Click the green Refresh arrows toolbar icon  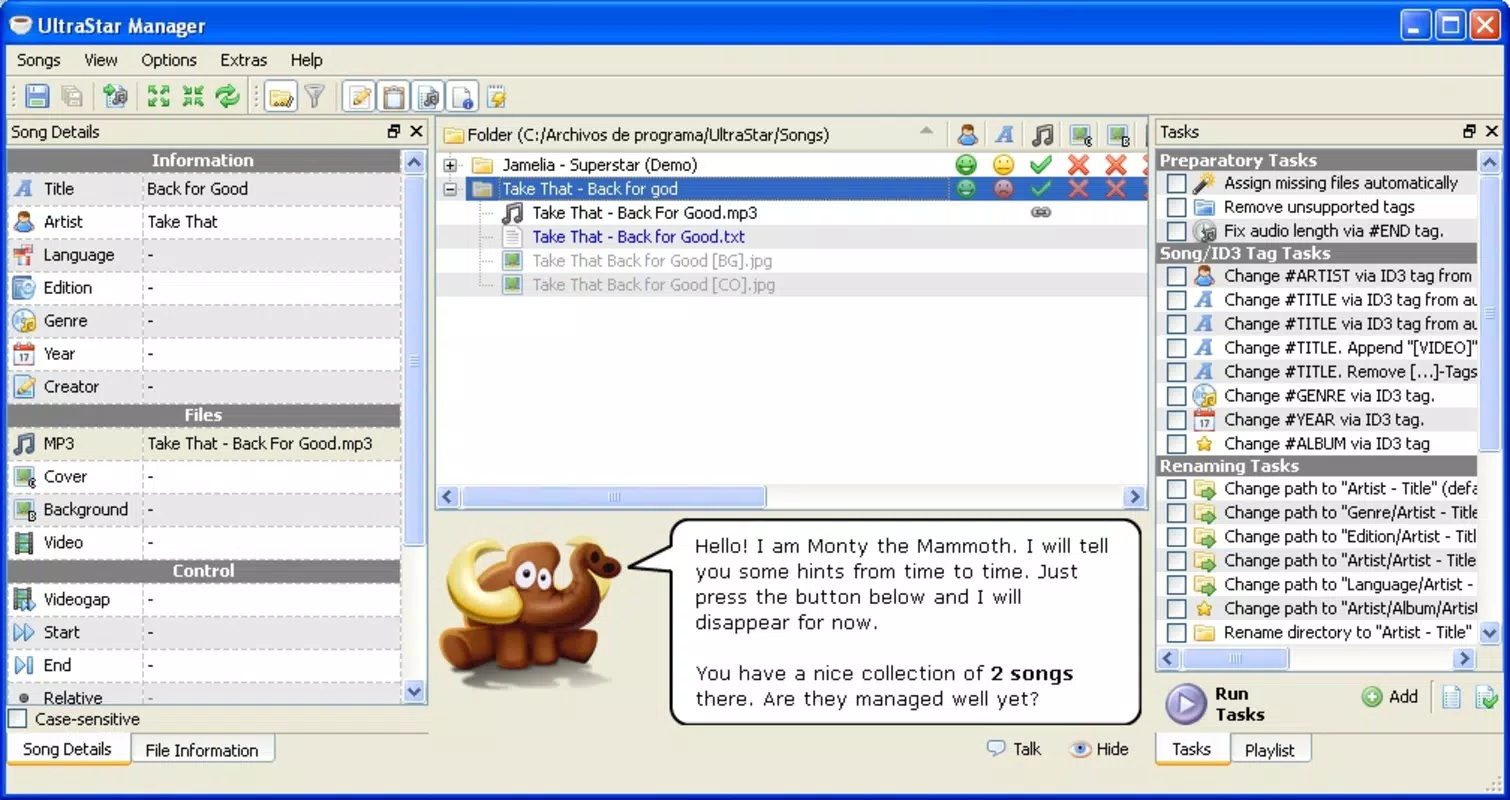[x=228, y=96]
